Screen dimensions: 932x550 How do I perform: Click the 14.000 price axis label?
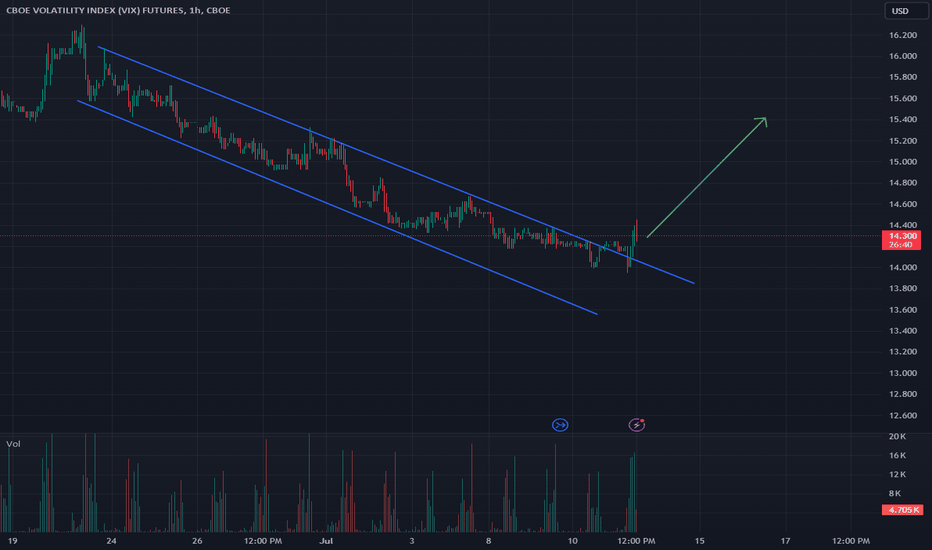click(902, 268)
